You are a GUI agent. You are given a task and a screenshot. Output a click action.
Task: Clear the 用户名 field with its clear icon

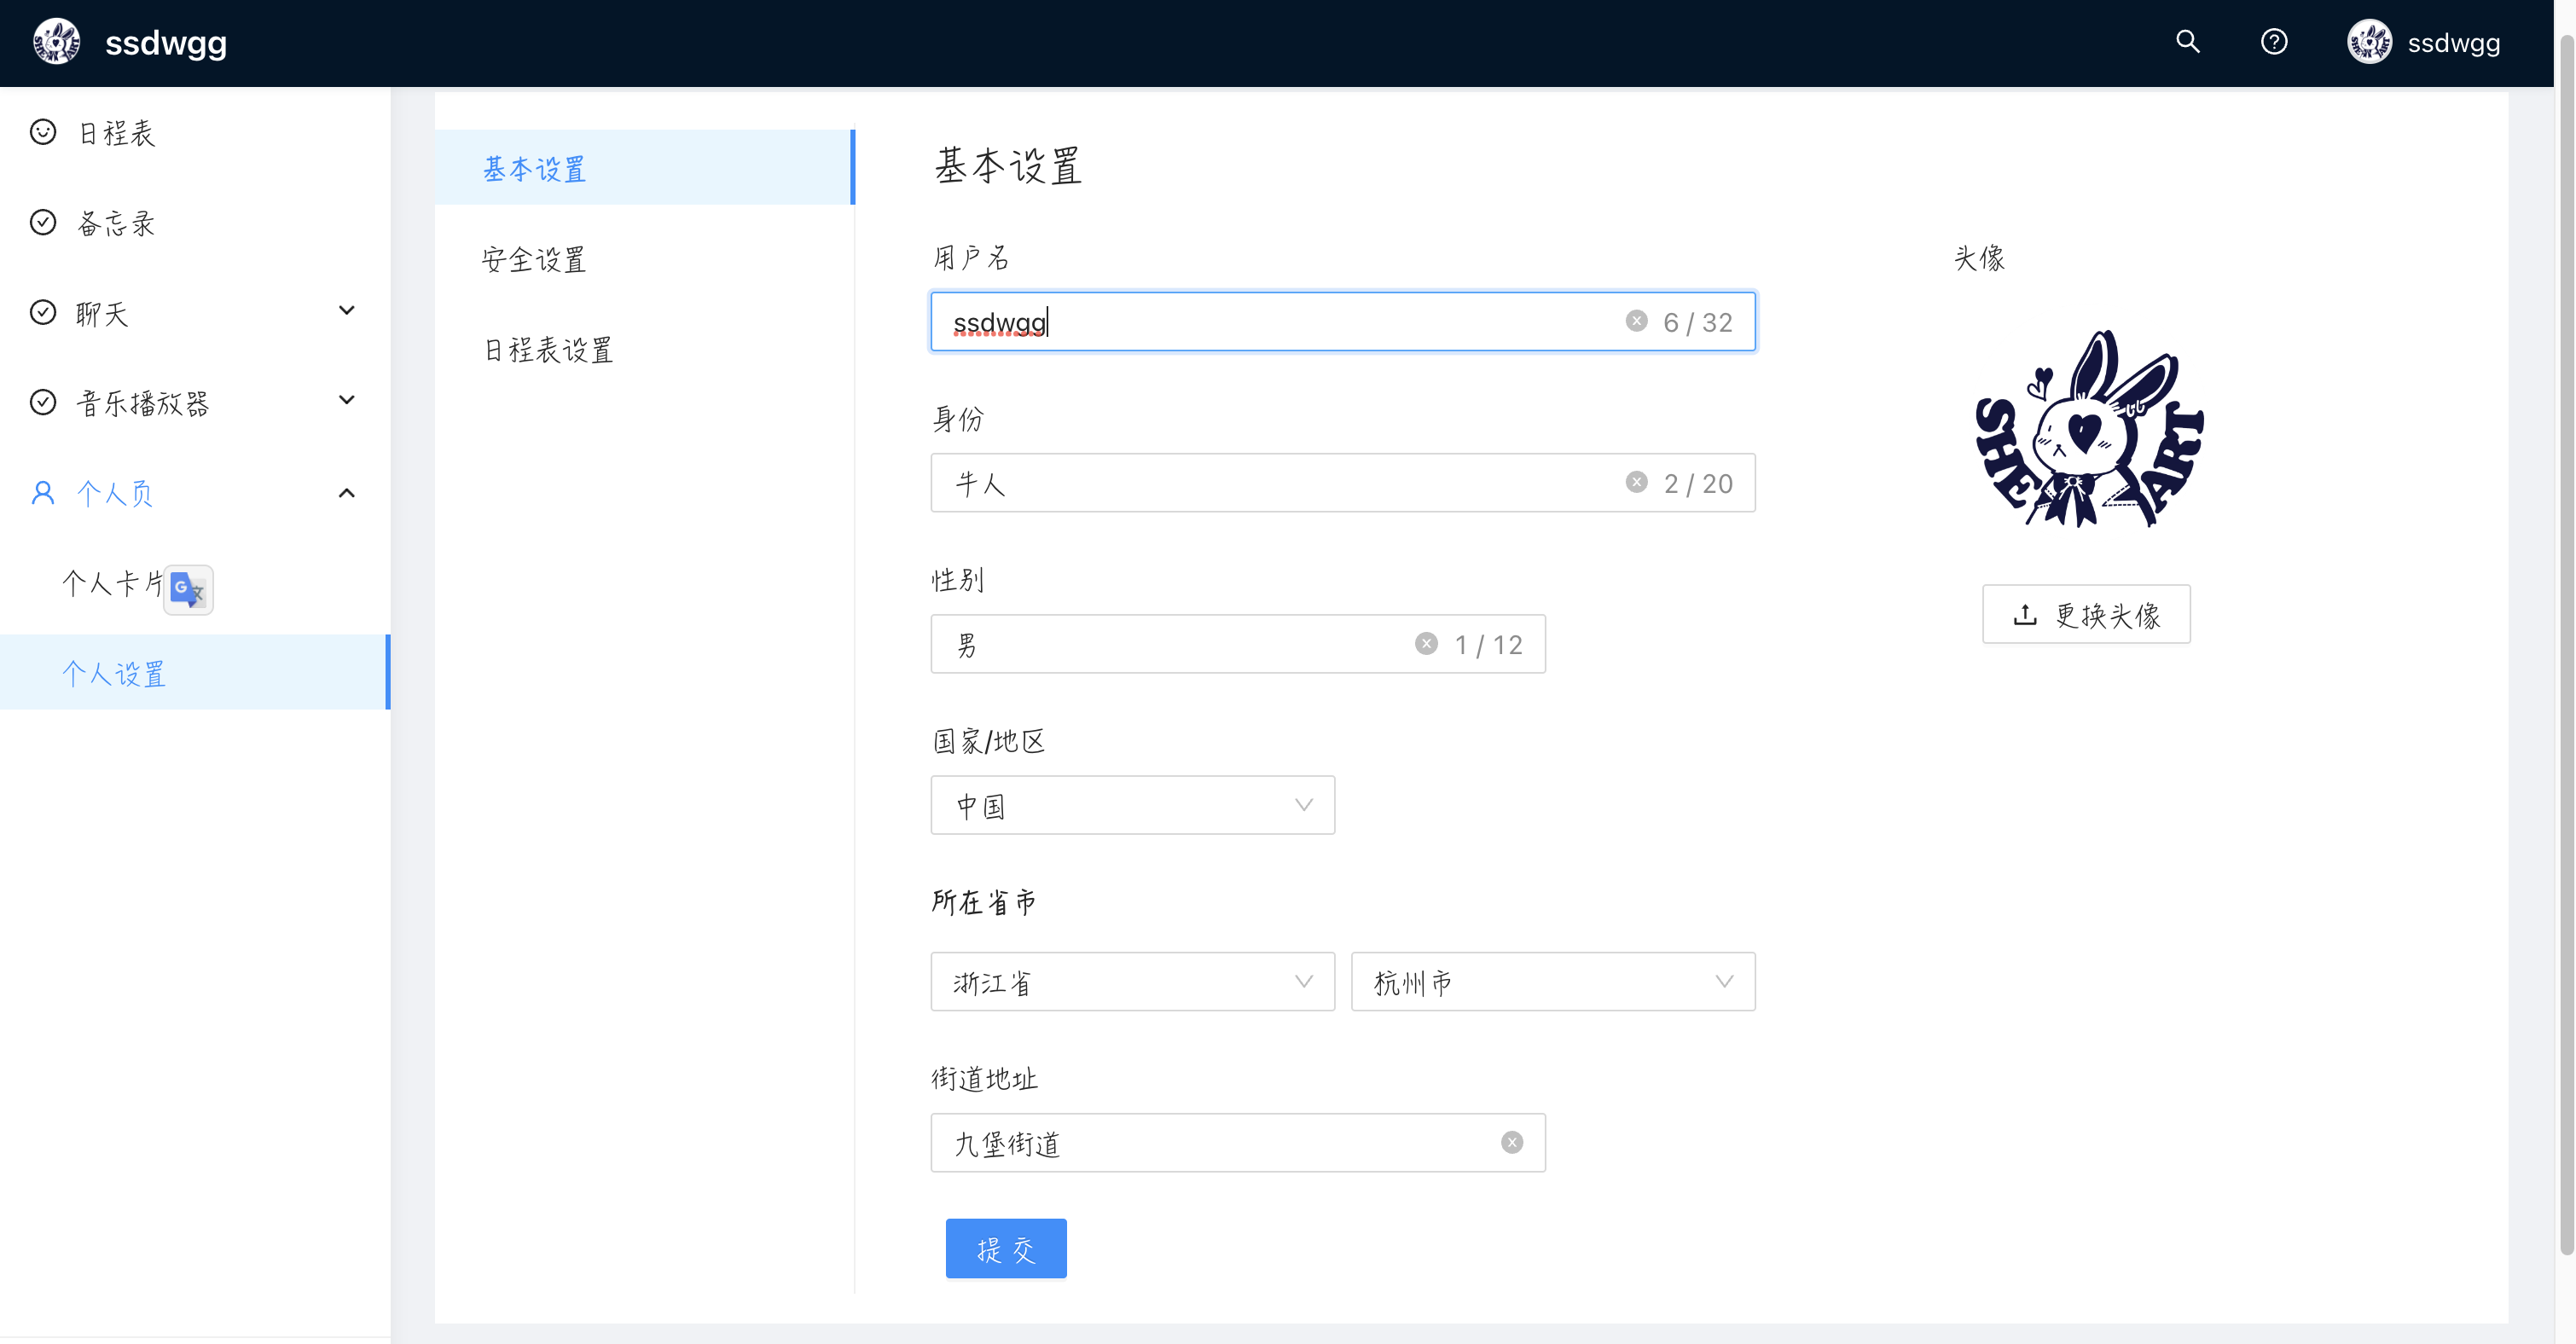point(1636,321)
